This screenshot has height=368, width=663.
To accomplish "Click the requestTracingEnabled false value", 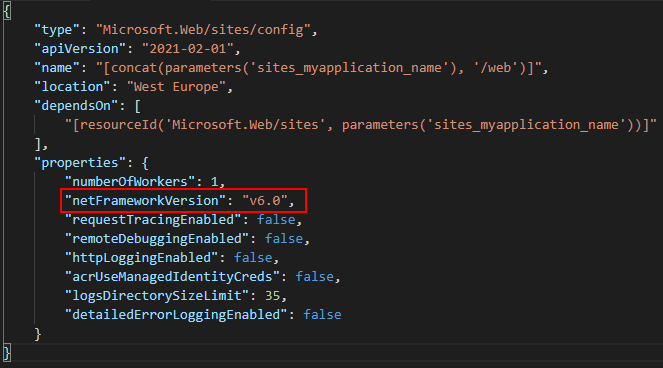I will 276,220.
